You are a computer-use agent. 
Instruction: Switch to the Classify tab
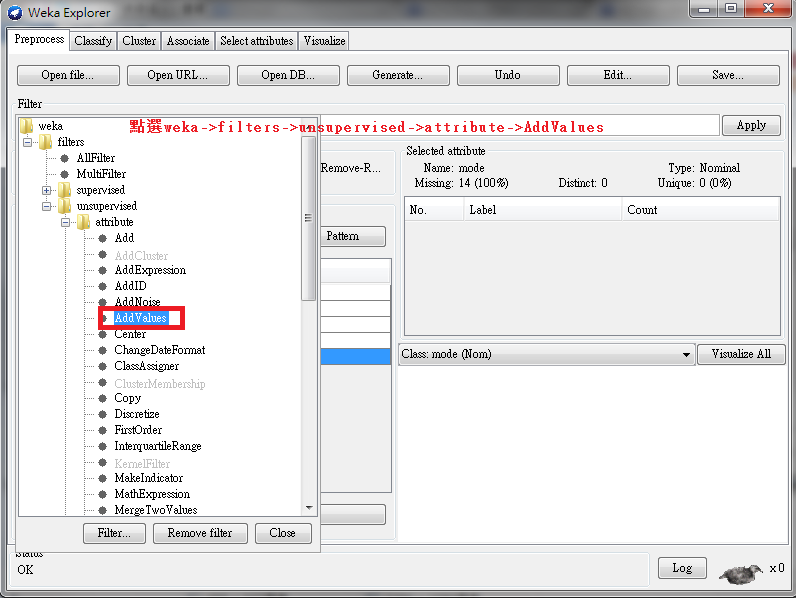click(93, 41)
